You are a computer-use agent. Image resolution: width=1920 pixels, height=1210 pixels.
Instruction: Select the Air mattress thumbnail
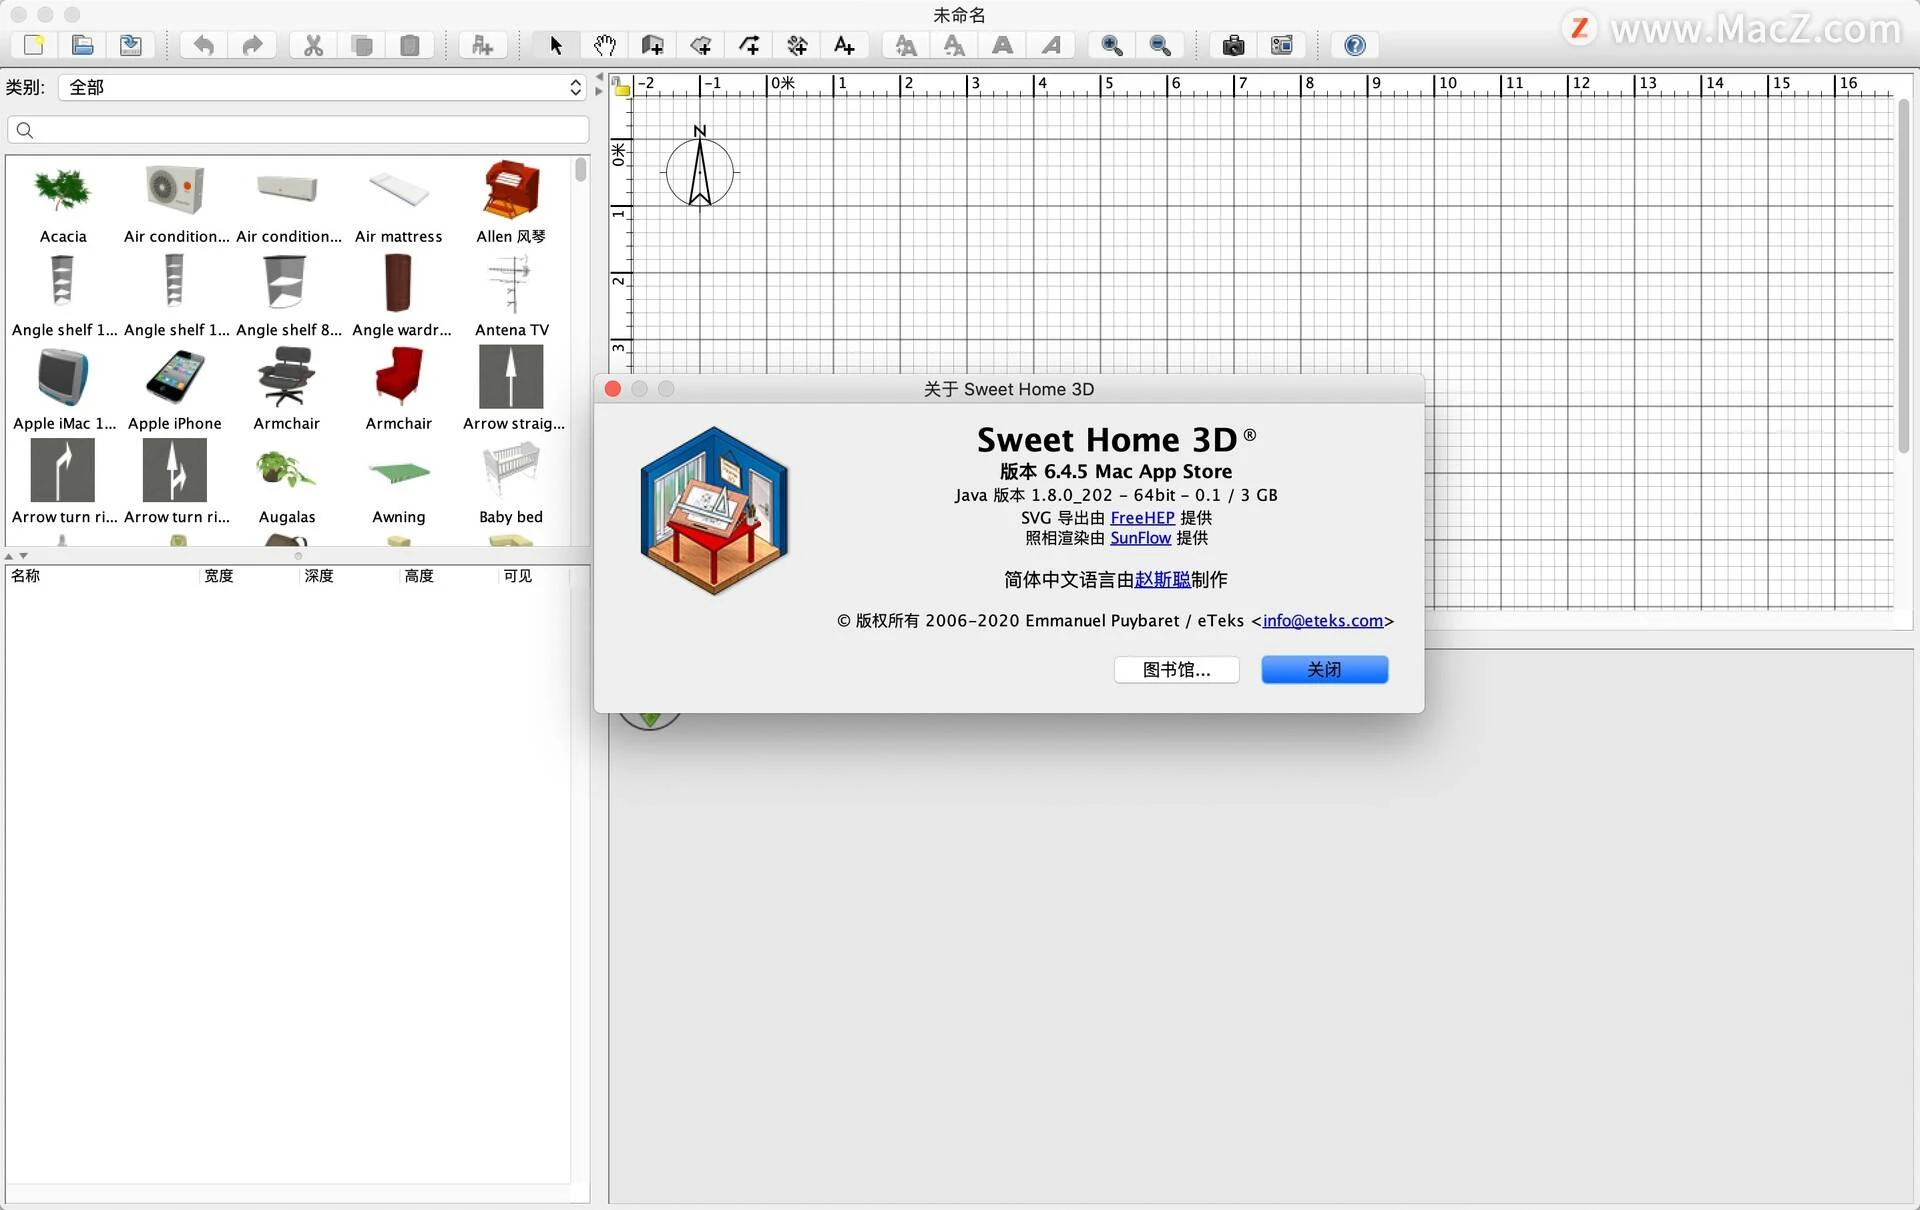pos(398,190)
